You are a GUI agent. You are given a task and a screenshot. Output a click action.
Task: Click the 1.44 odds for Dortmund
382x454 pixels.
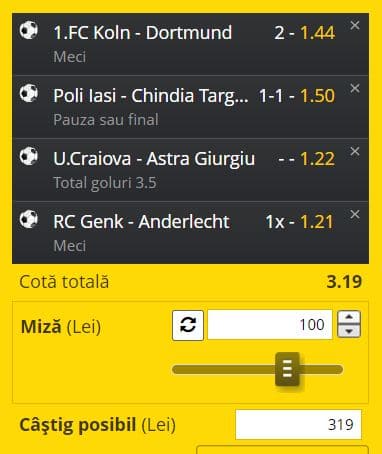(317, 33)
